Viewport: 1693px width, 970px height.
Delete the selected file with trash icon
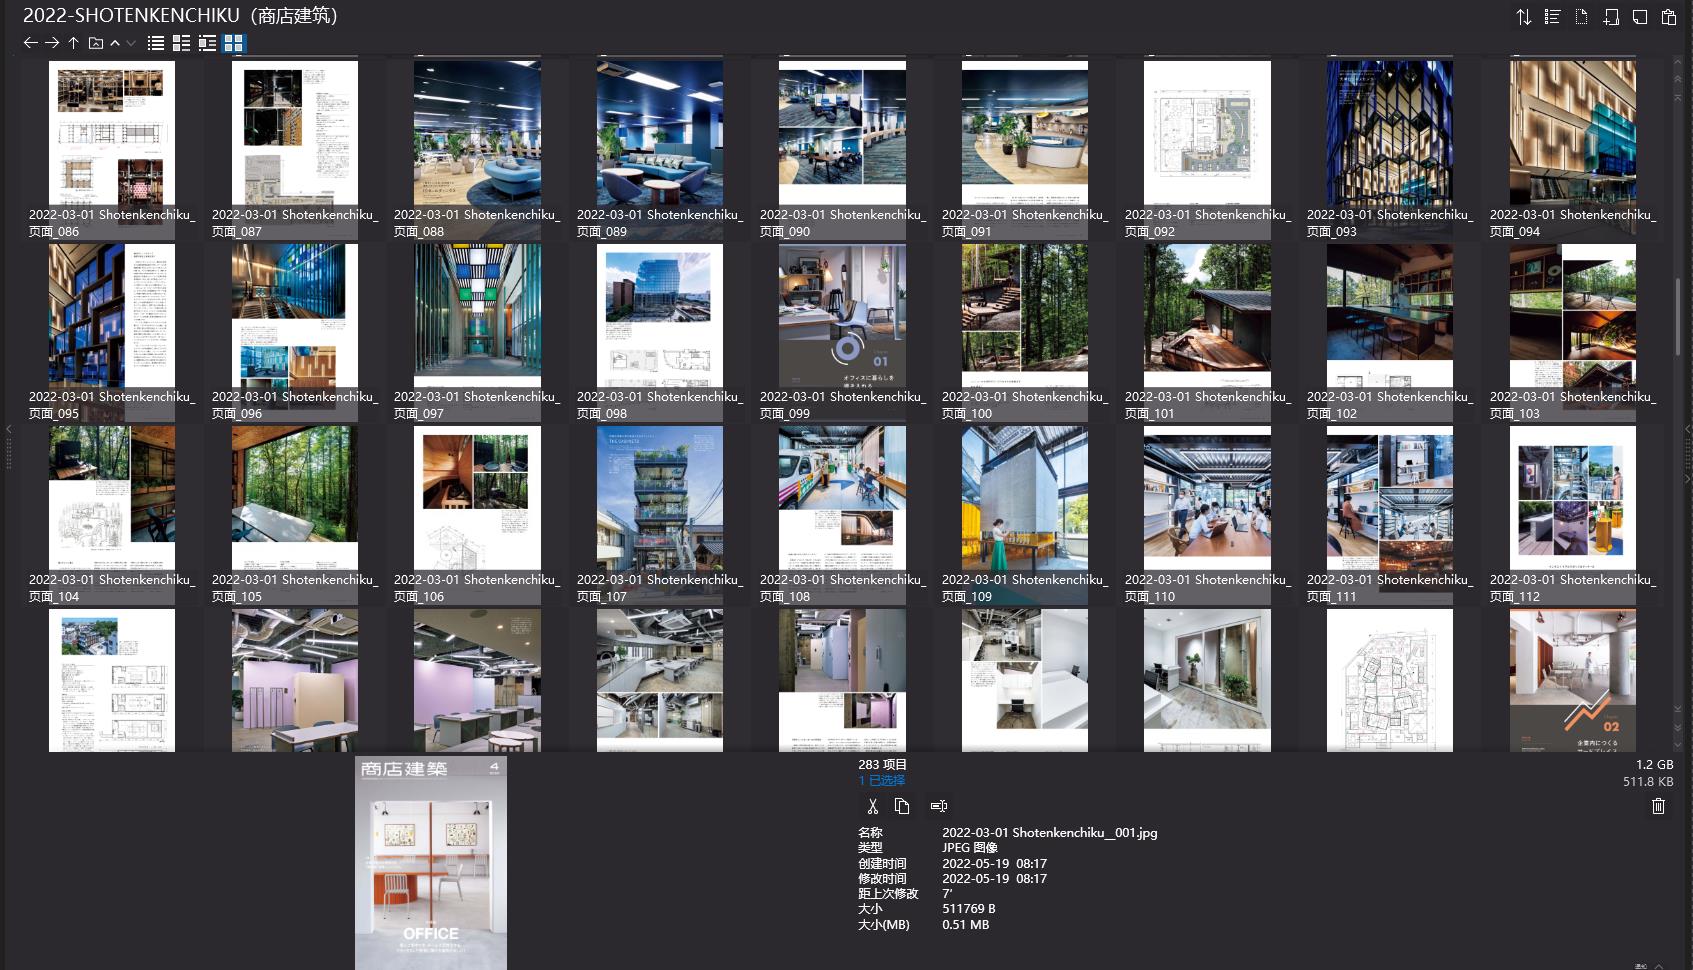(x=1658, y=806)
